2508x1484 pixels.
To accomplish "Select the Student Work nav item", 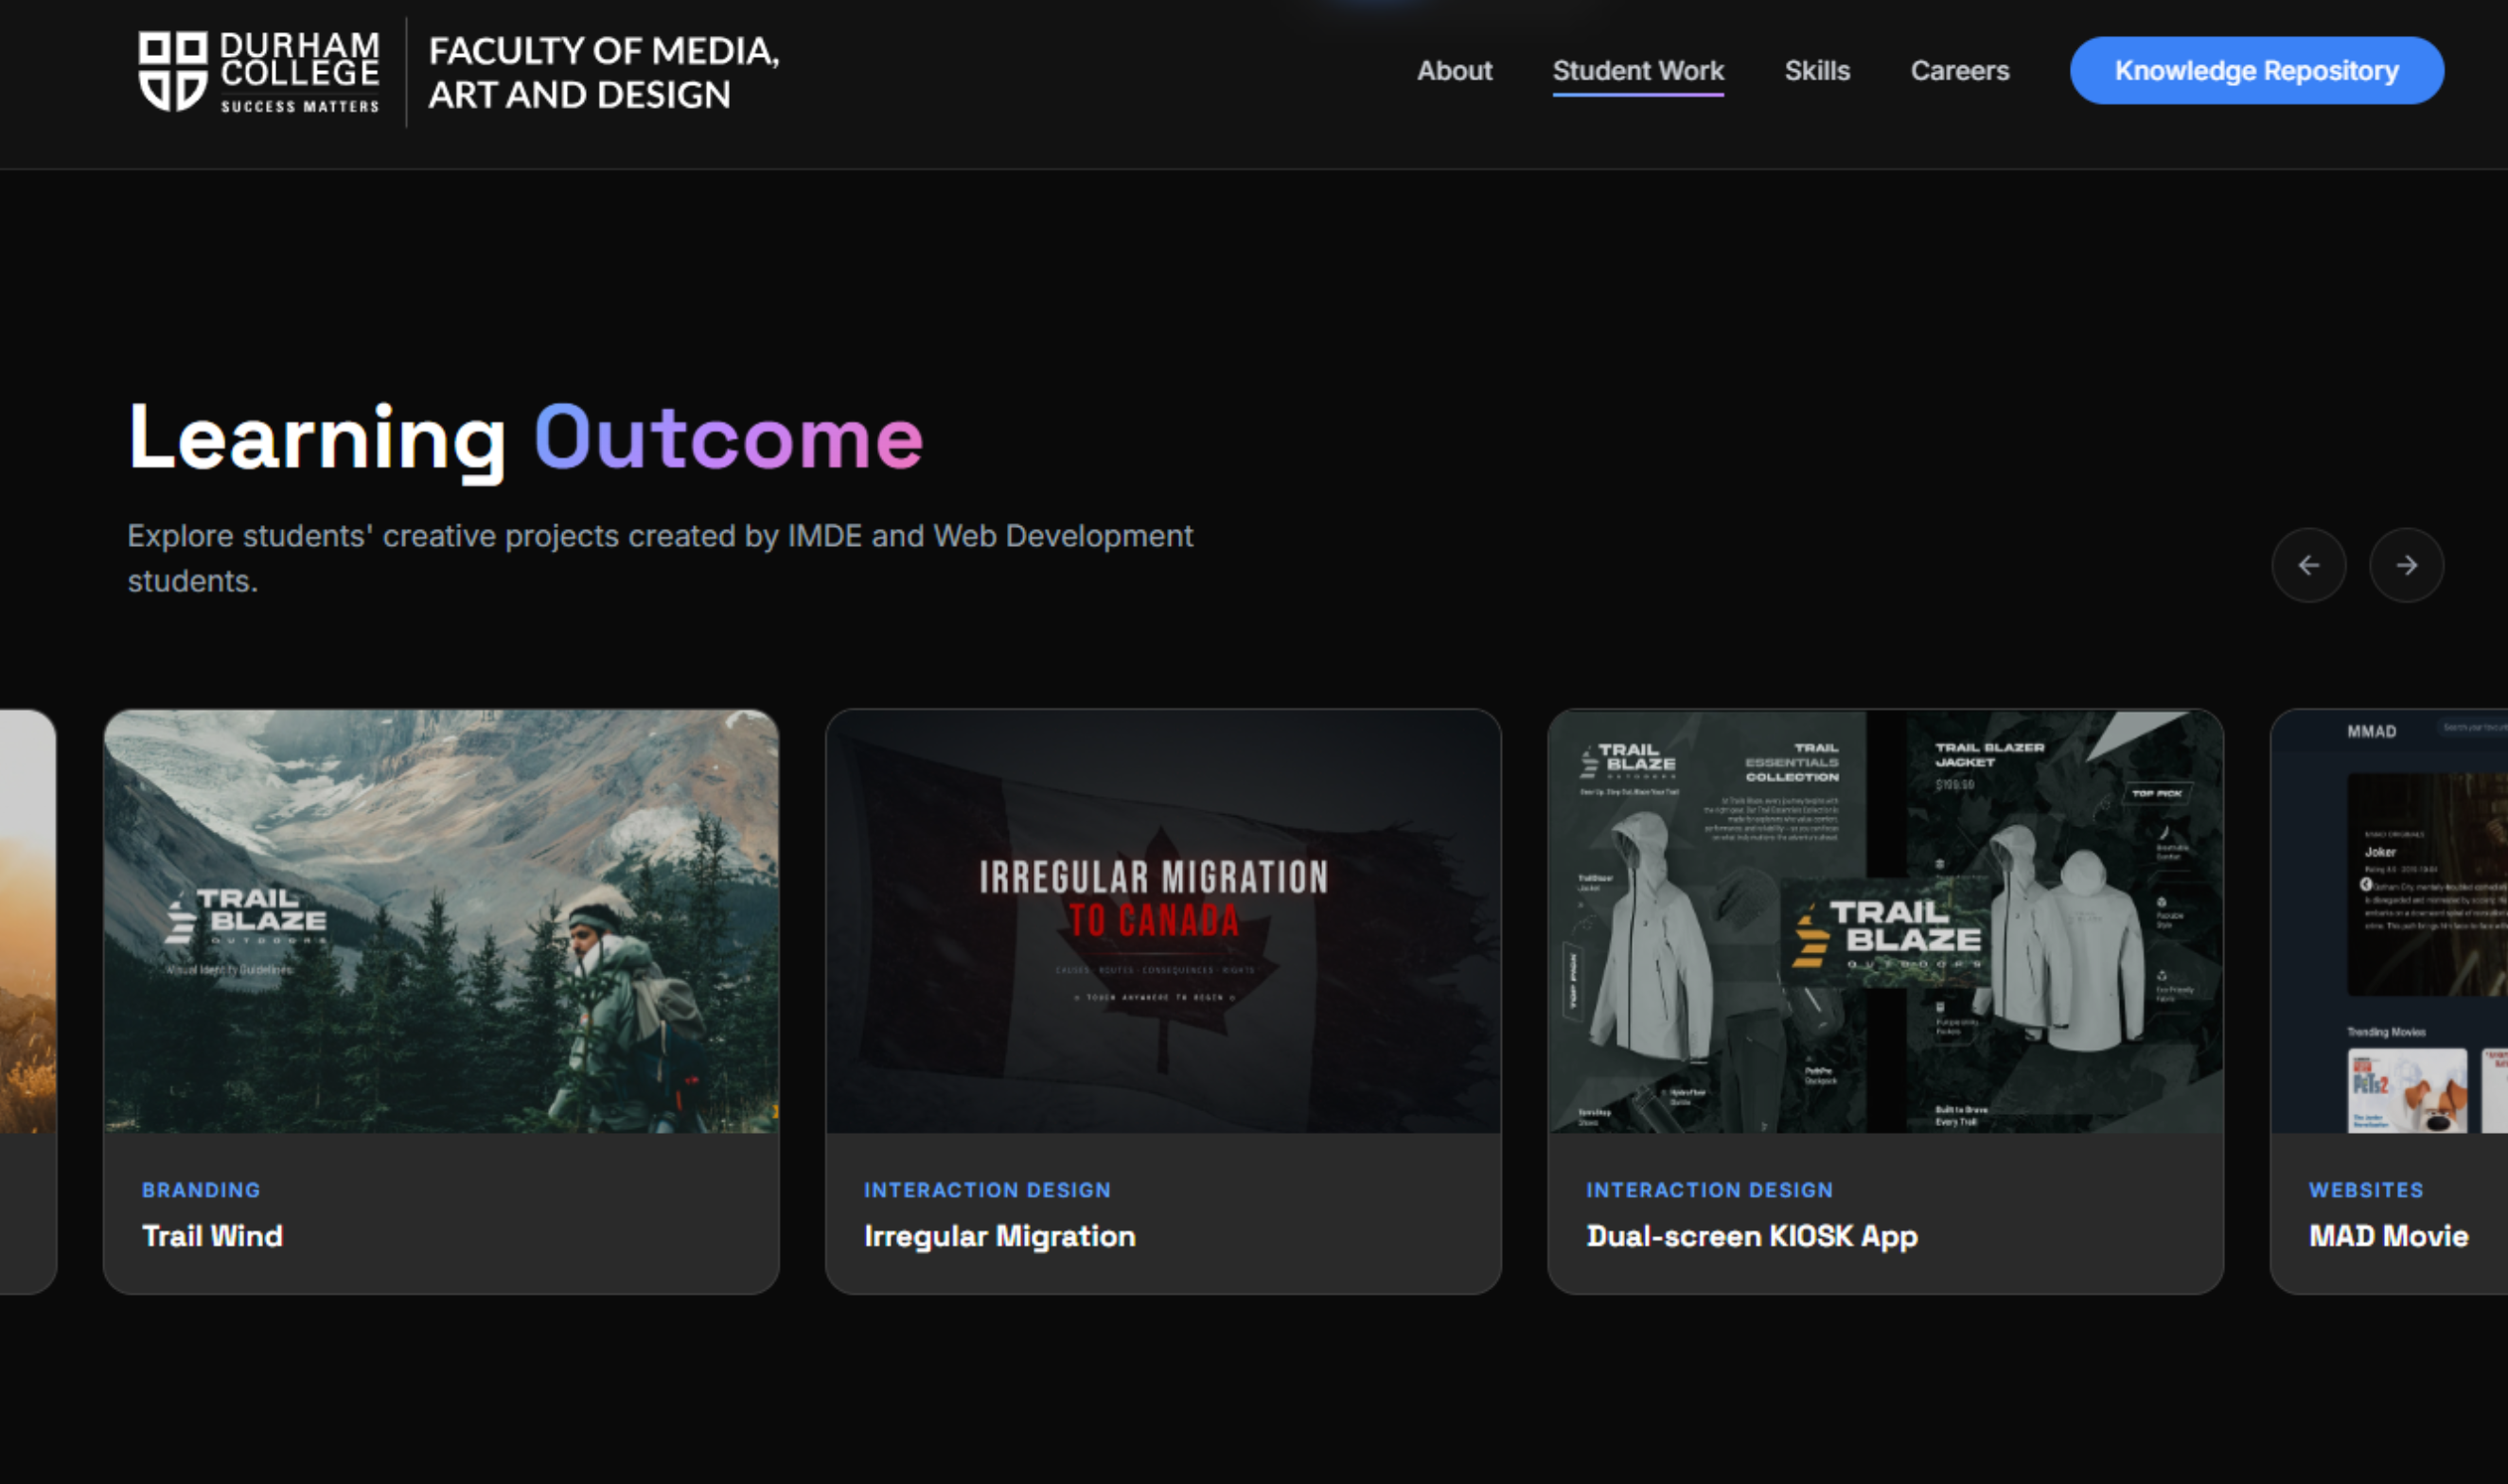I will tap(1638, 71).
